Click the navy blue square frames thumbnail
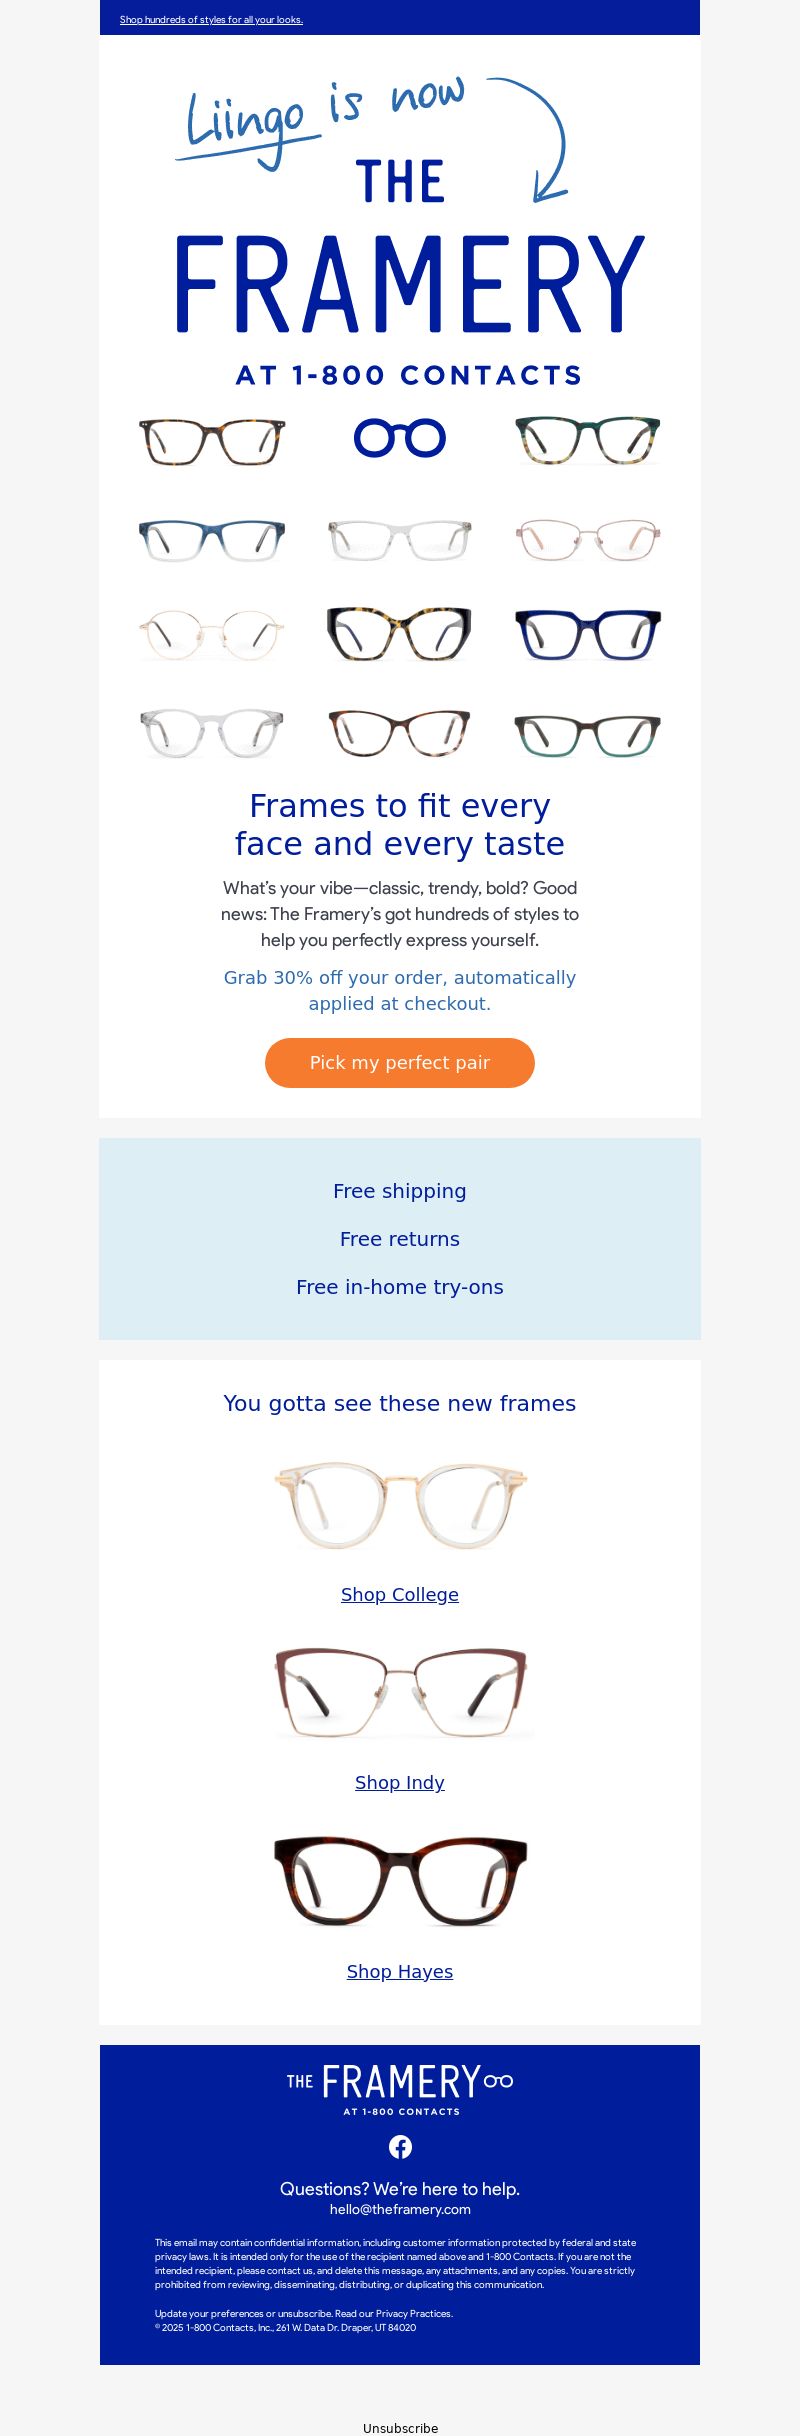Viewport: 800px width, 2436px height. [588, 634]
